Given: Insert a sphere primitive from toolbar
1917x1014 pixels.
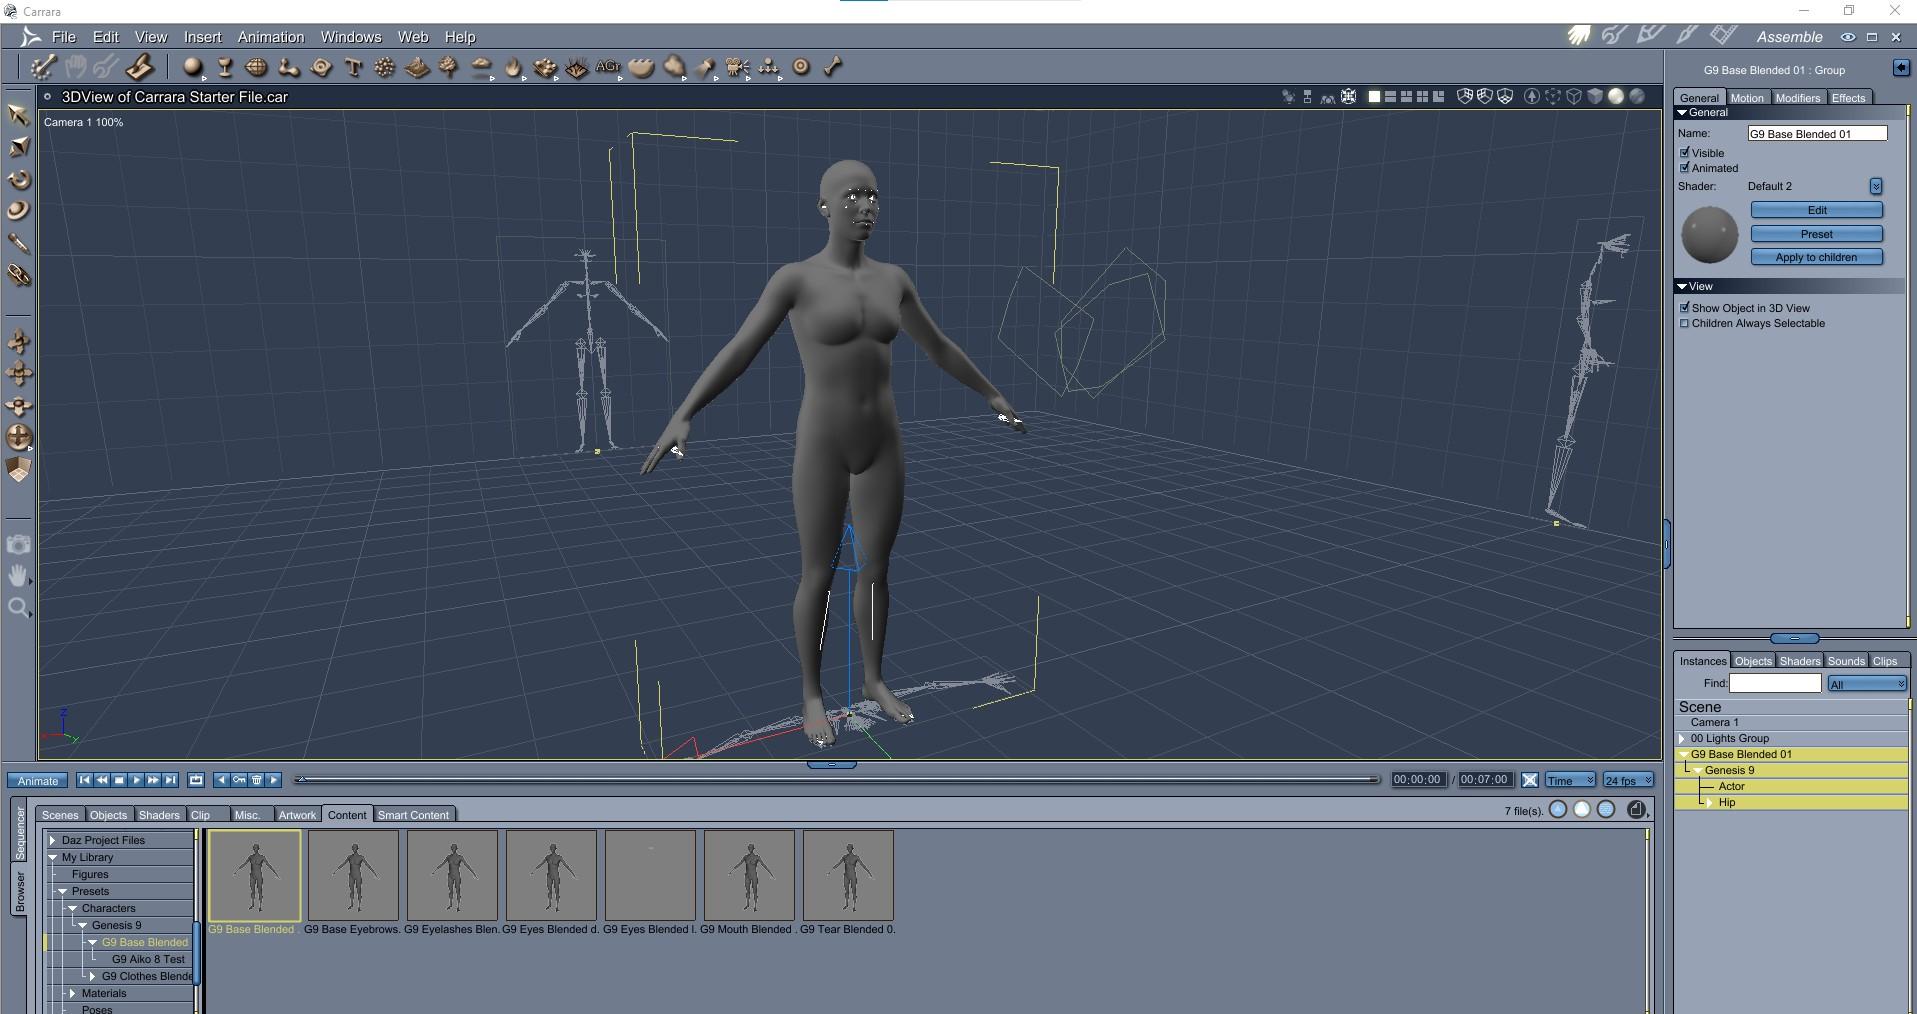Looking at the screenshot, I should 193,67.
